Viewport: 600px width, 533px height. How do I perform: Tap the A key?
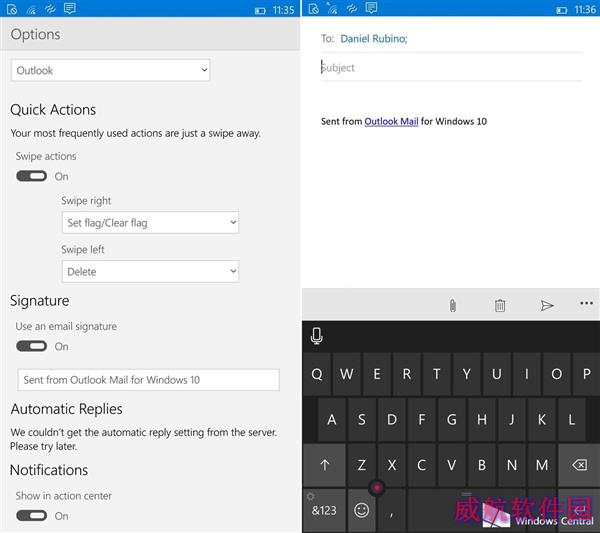332,419
